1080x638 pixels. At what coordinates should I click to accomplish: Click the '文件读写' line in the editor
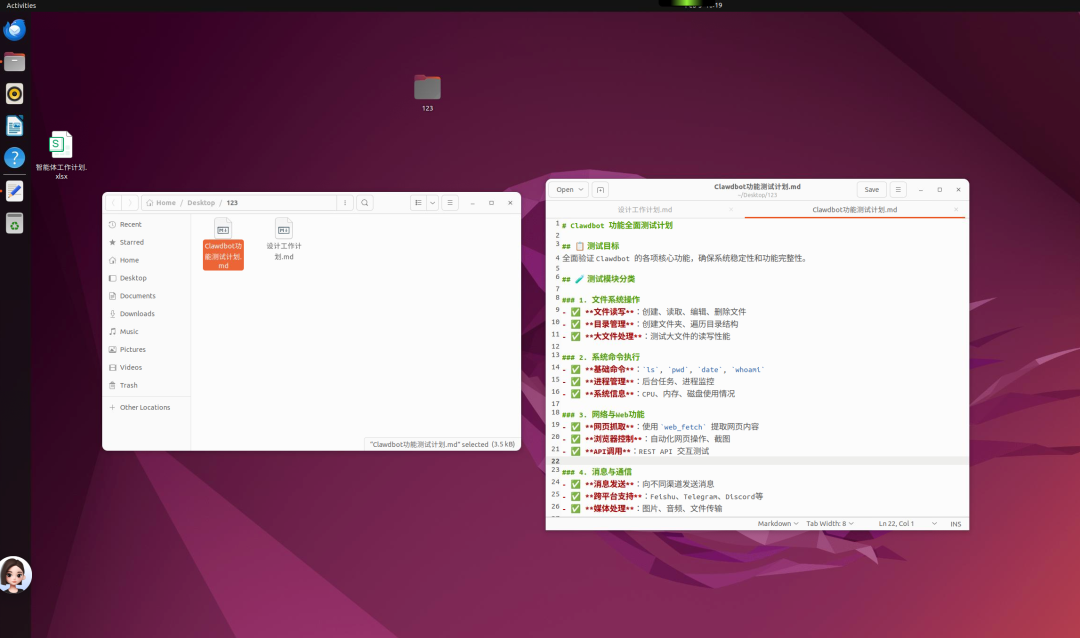[x=654, y=312]
